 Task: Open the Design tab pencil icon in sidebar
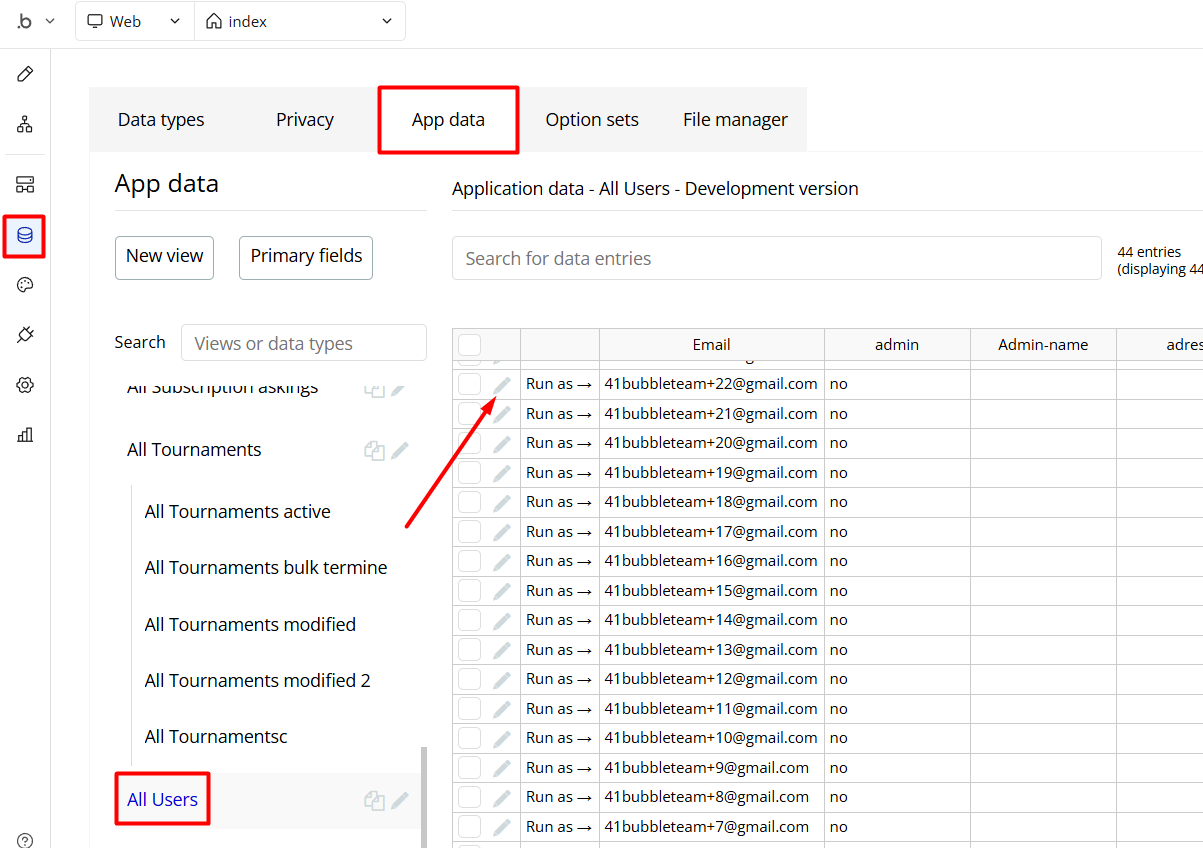coord(25,74)
